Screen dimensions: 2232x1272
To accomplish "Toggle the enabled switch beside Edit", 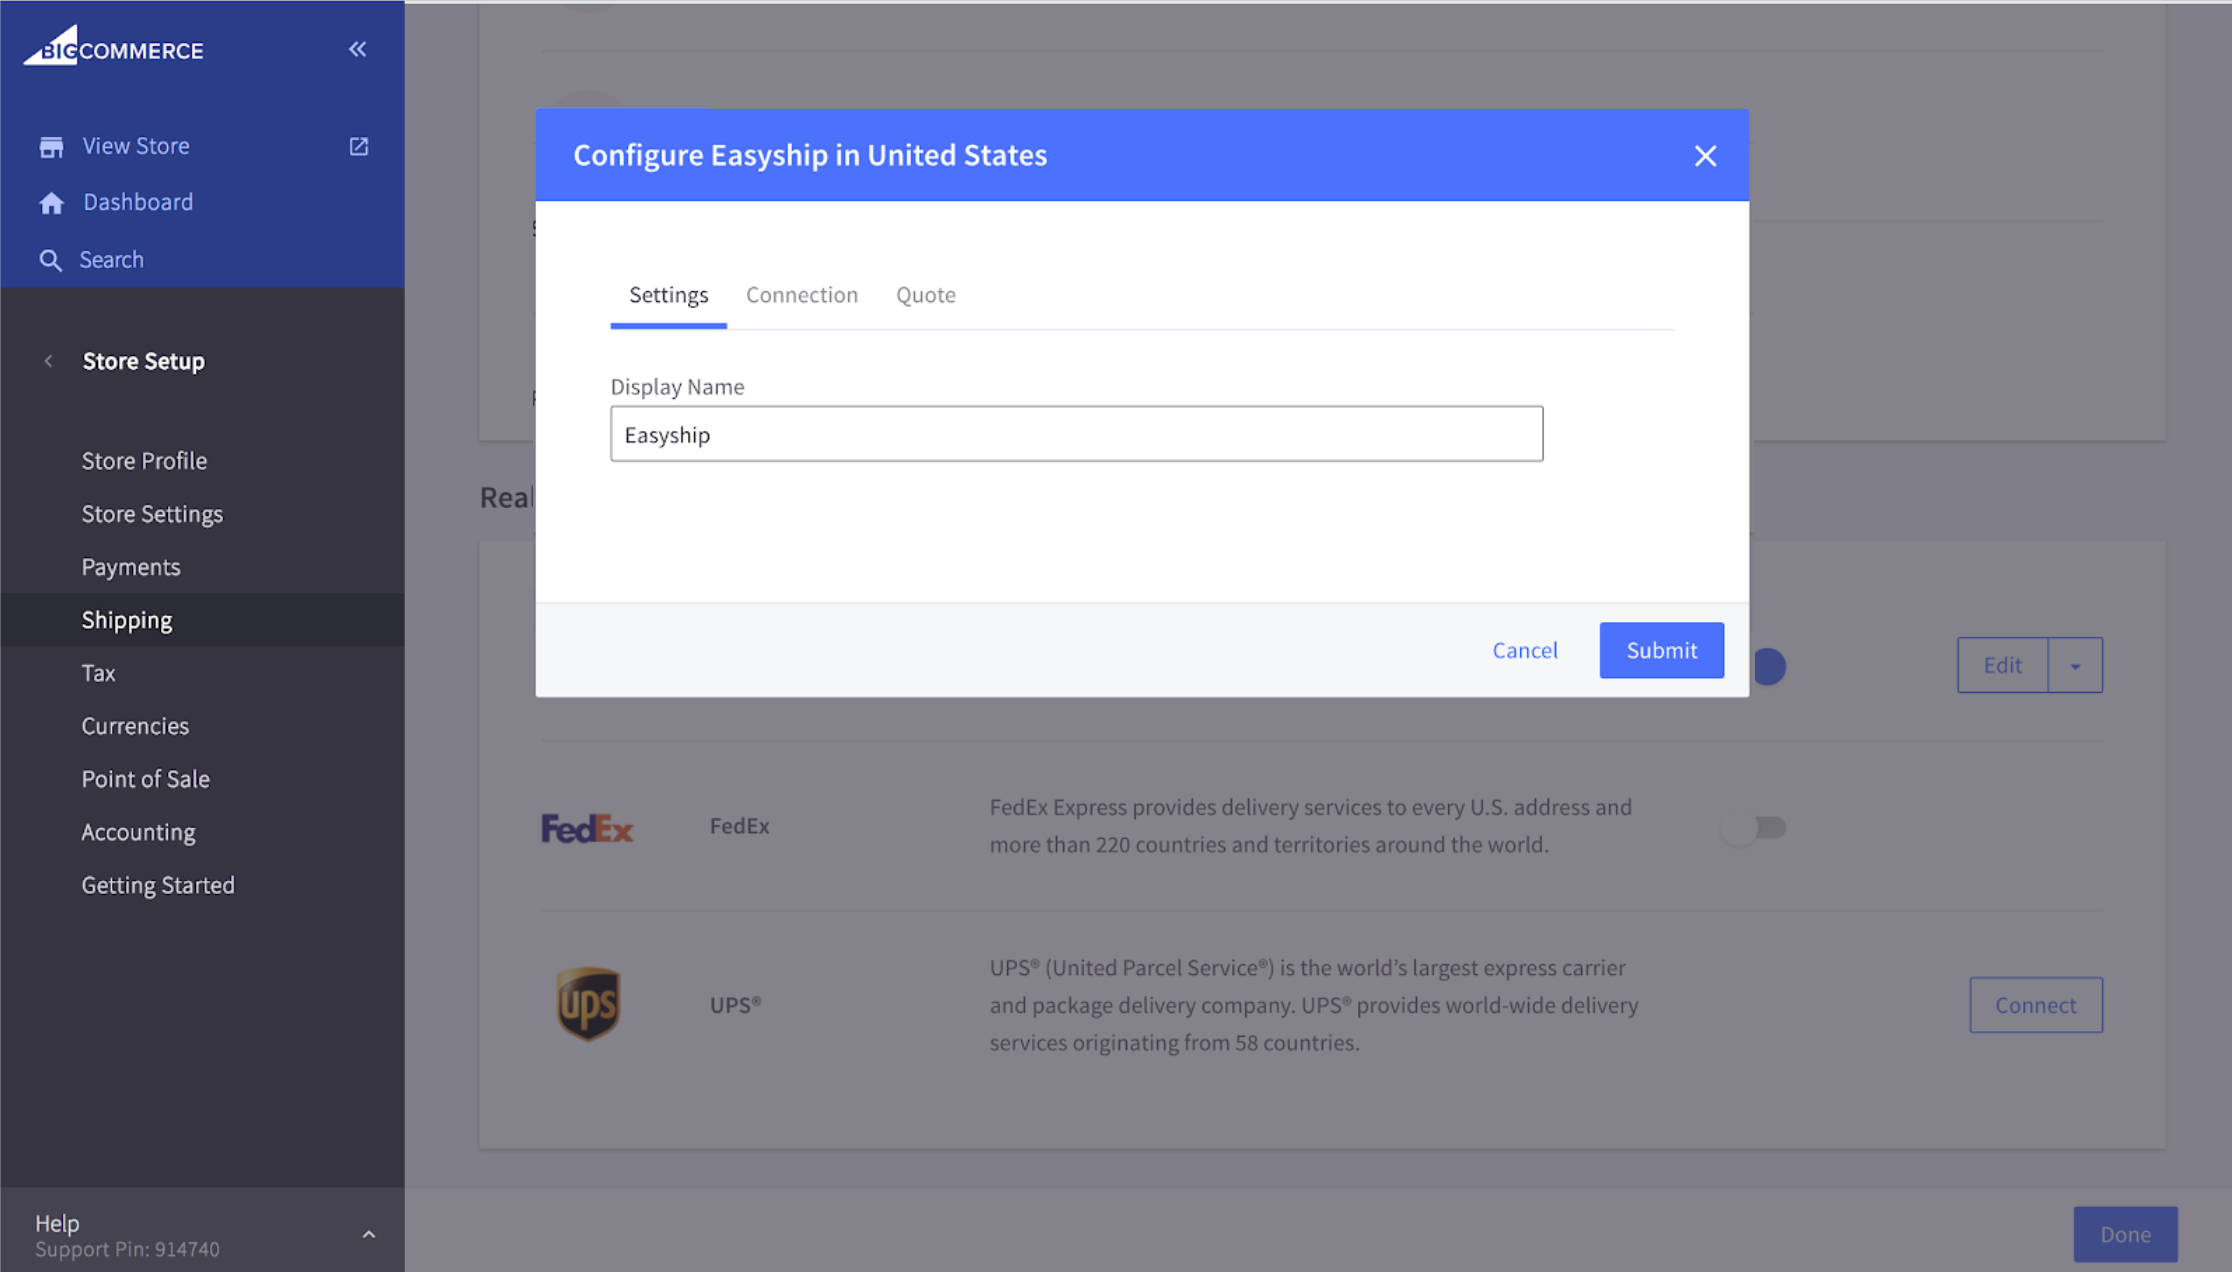I will tap(1769, 666).
